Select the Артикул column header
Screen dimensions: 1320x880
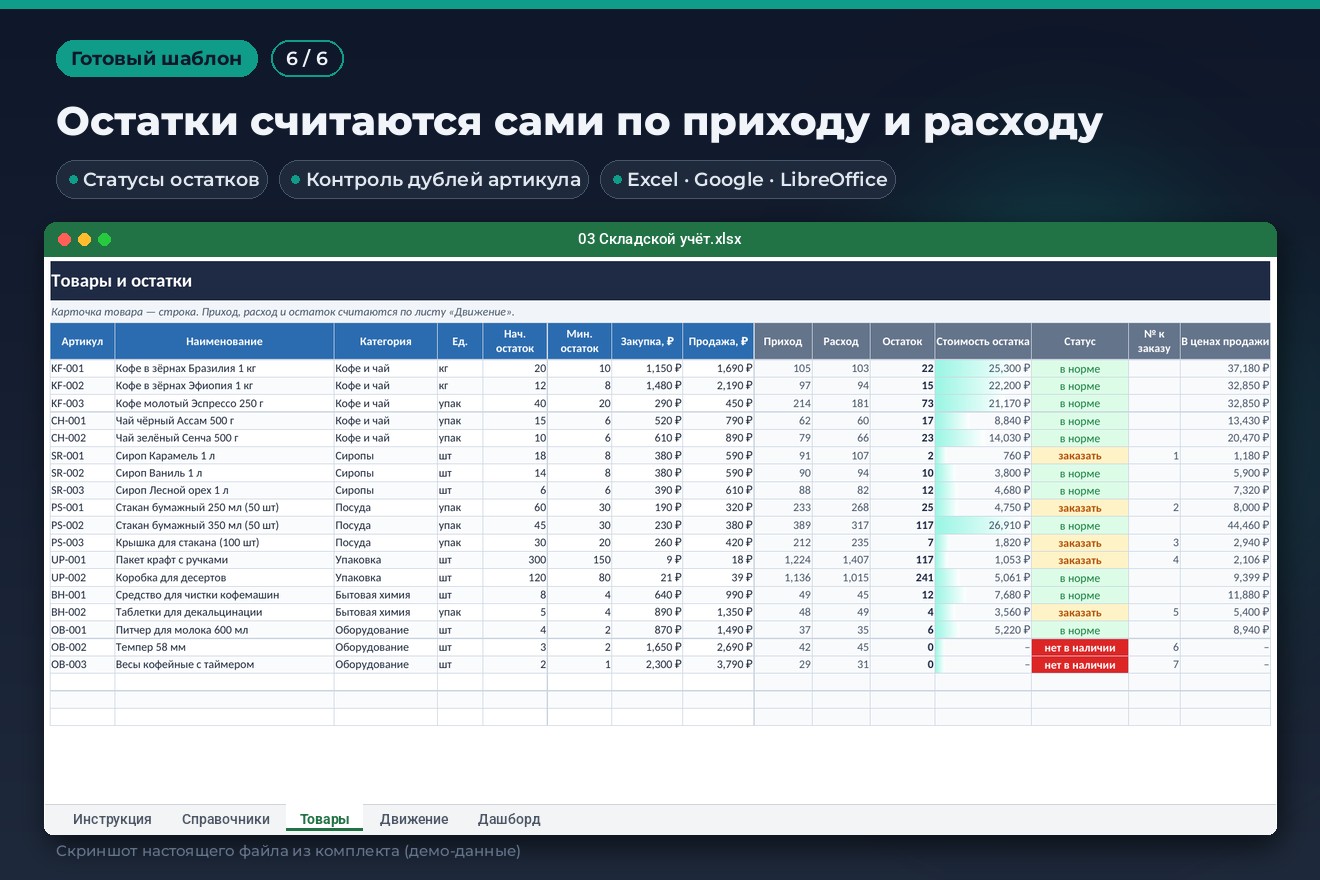pos(82,341)
